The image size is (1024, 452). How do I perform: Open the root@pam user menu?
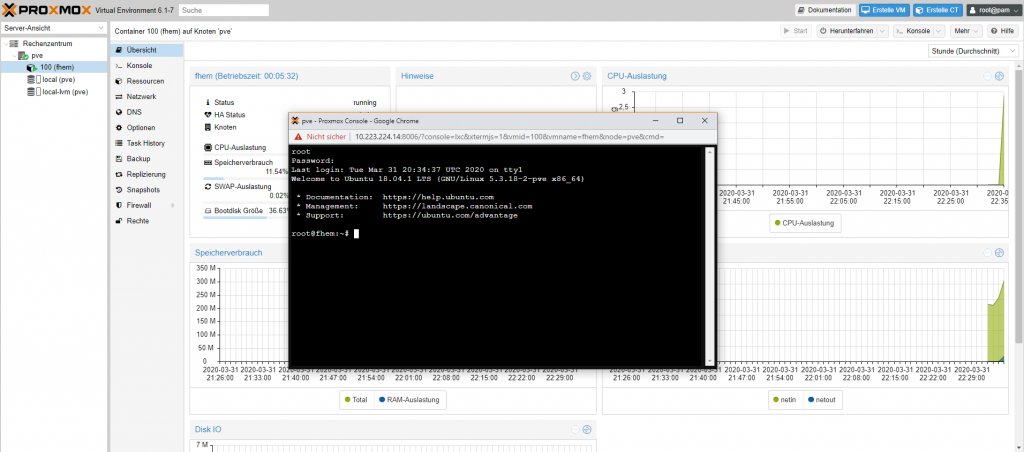click(x=992, y=10)
